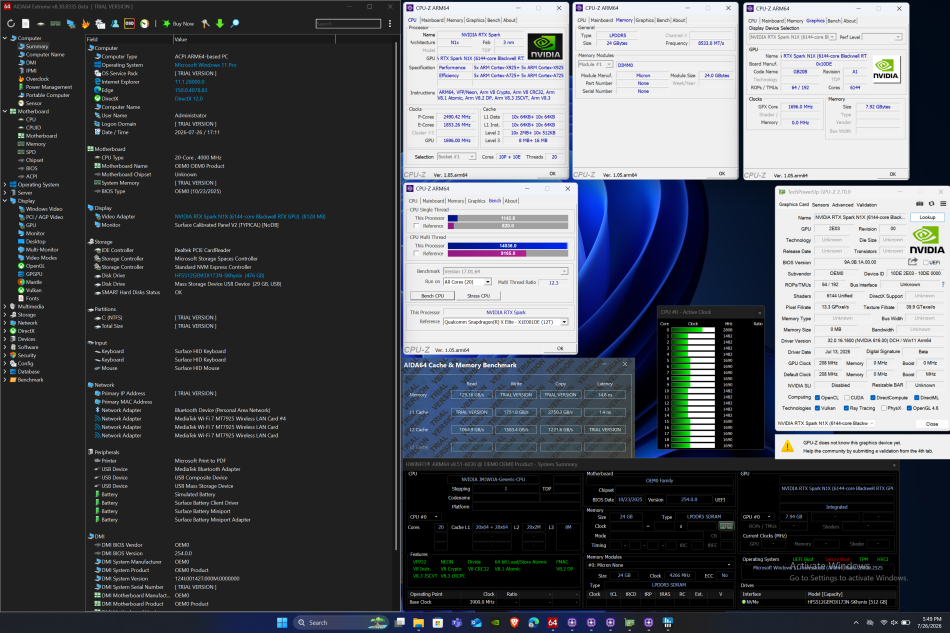
Task: Open AIDA64 Disk Benchmark OSD icon
Action: coord(129,24)
